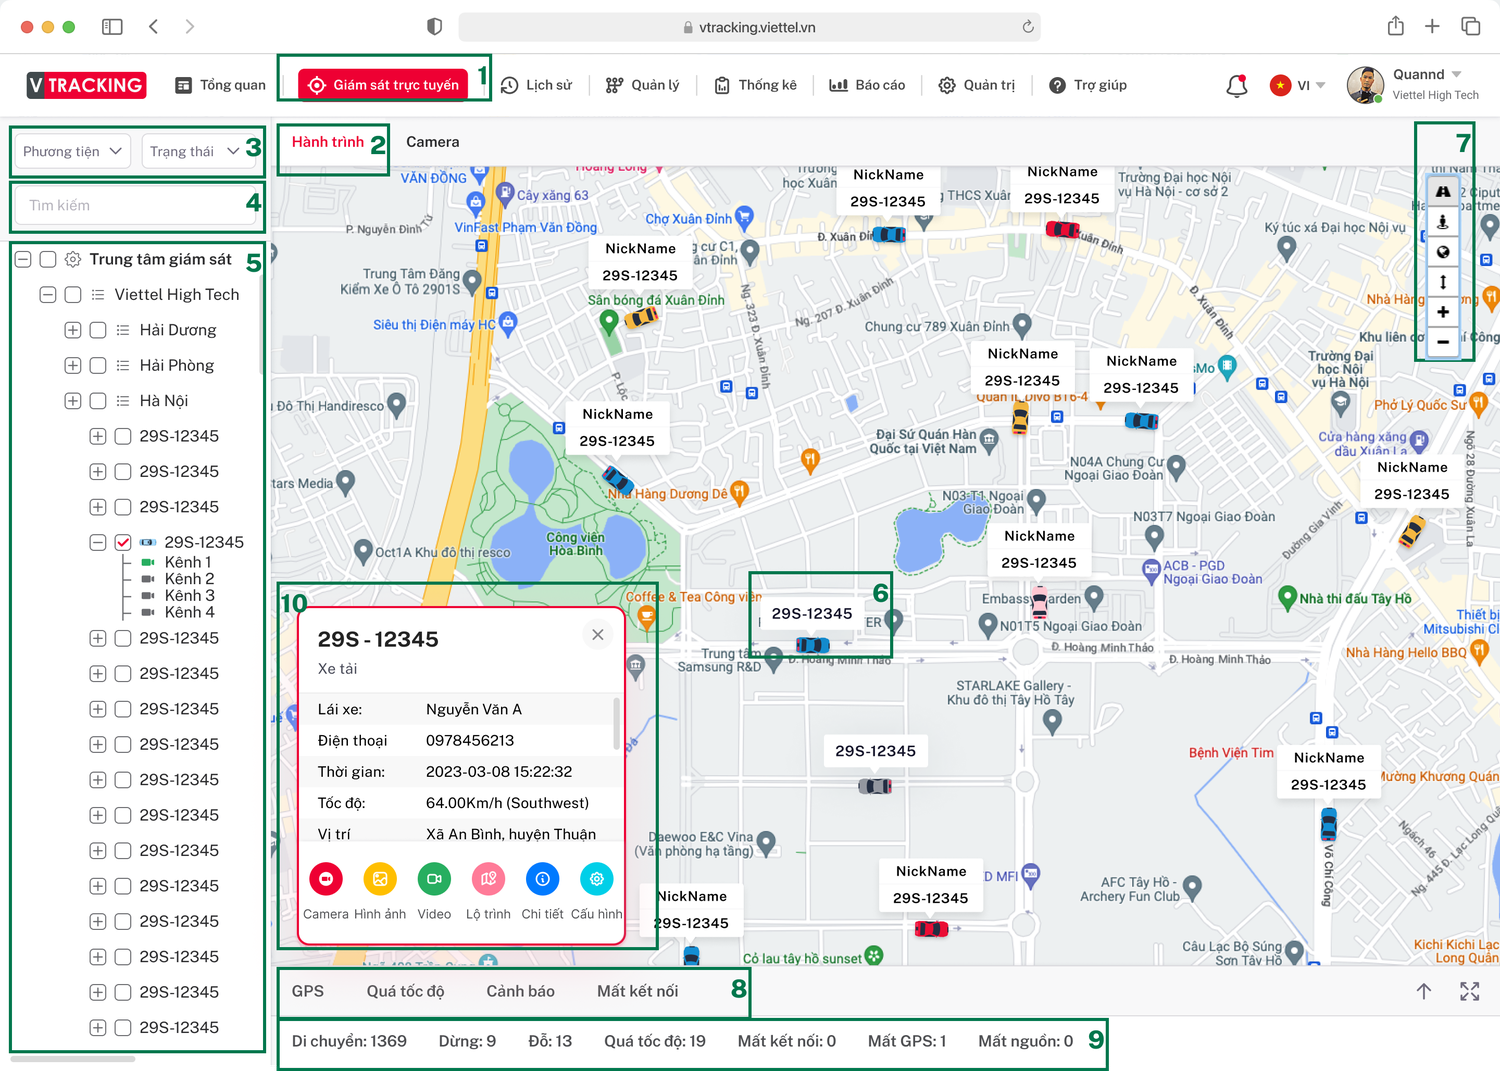
Task: Click the vehicle tree horizontal scrollbar
Action: click(72, 1058)
